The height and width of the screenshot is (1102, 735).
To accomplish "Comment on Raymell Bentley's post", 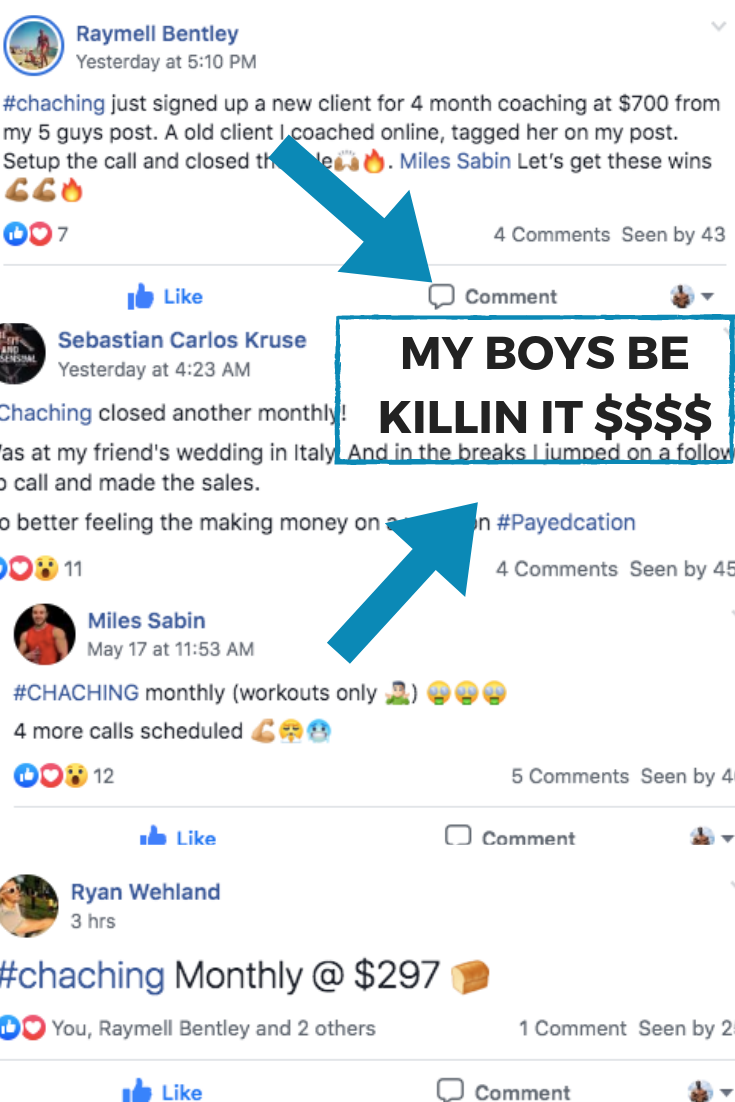I will coord(493,297).
